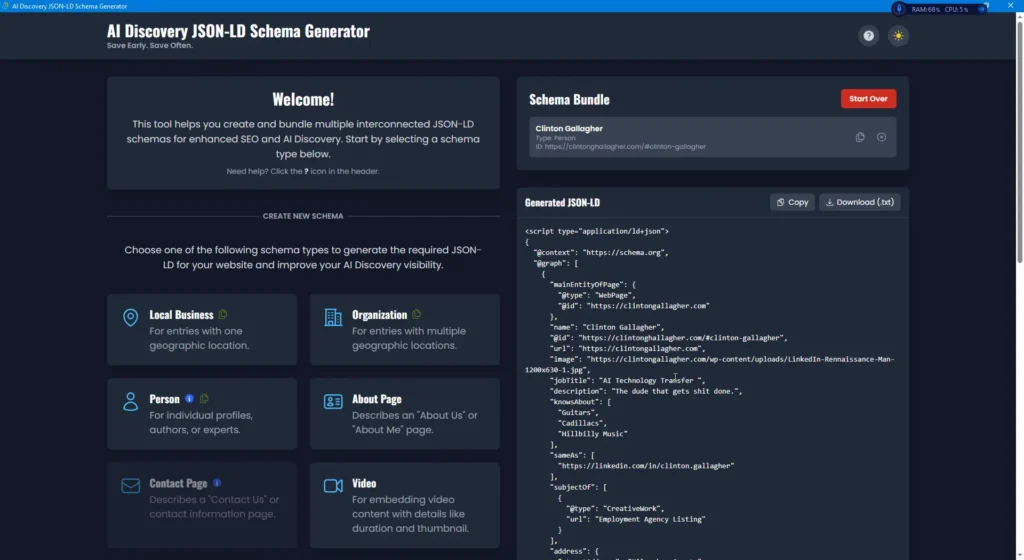Click the 'Welcome!' heading

pyautogui.click(x=303, y=99)
